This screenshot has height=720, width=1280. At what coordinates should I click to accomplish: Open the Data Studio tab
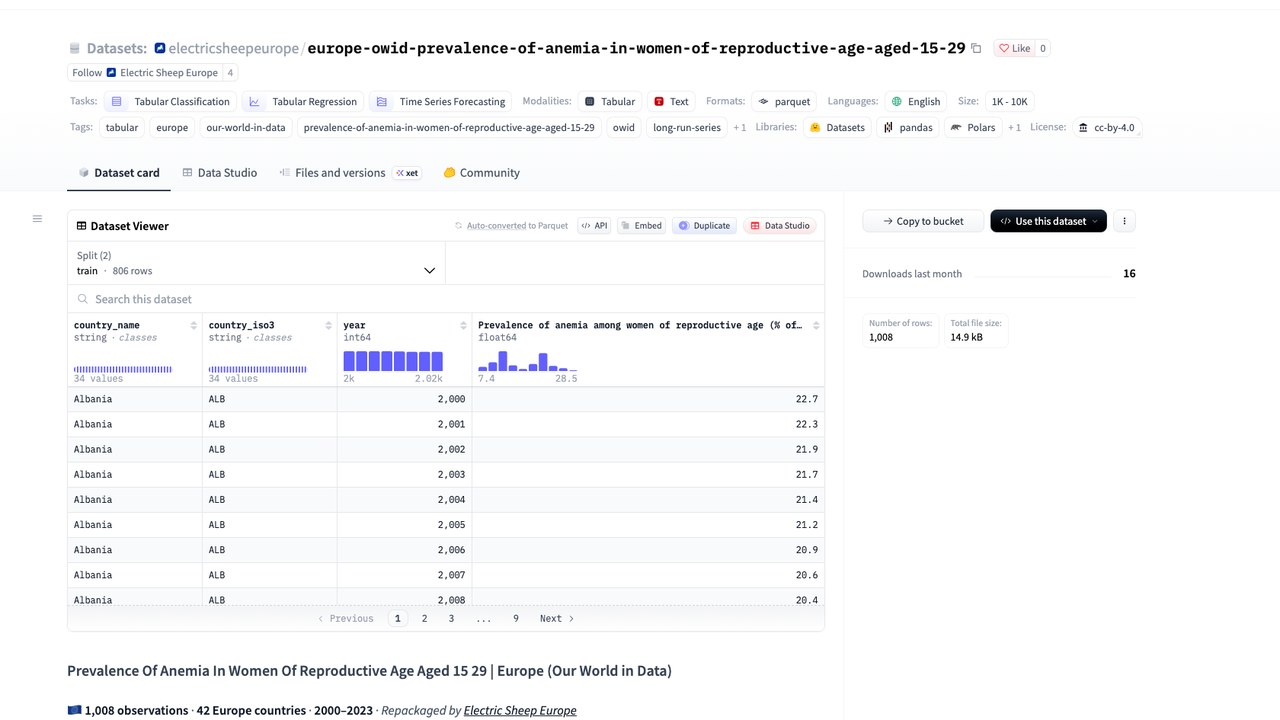tap(219, 173)
